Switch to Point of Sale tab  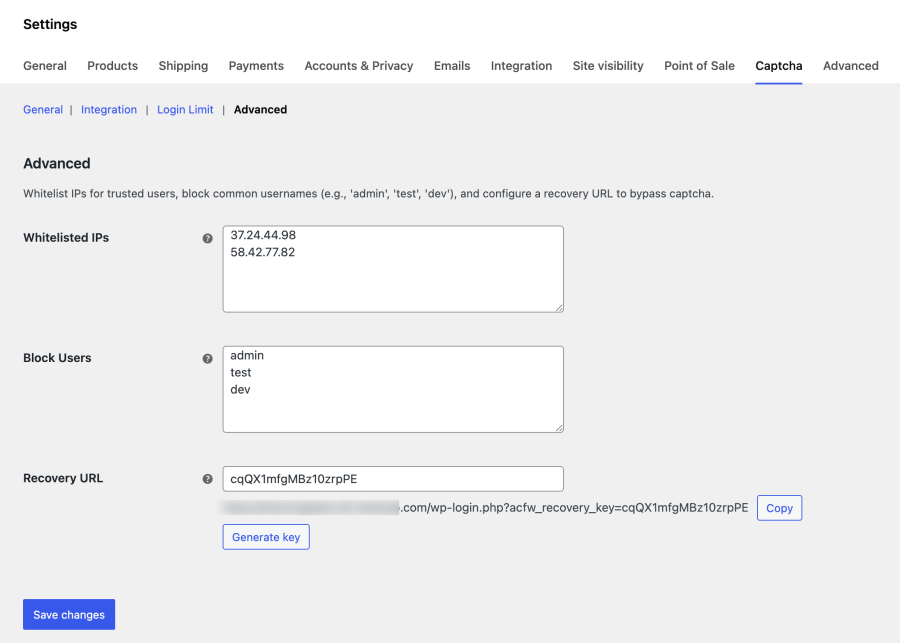[699, 66]
